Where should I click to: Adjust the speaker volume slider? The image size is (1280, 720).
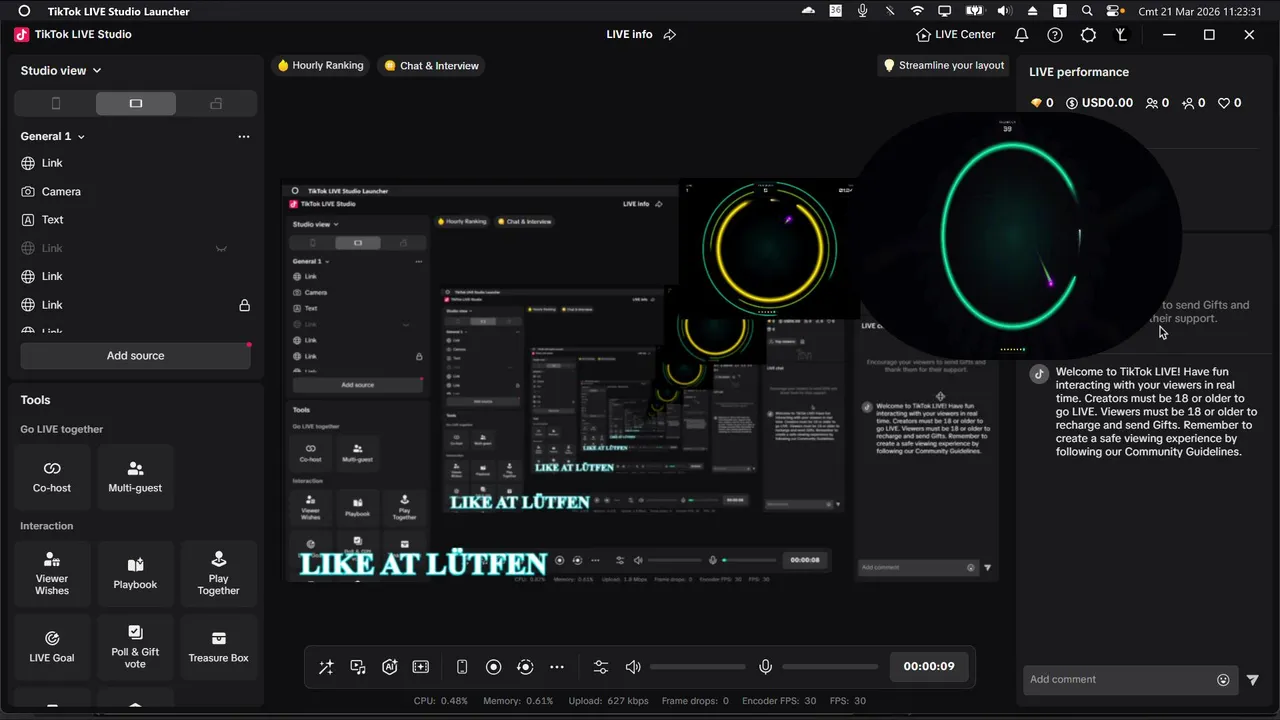[698, 667]
